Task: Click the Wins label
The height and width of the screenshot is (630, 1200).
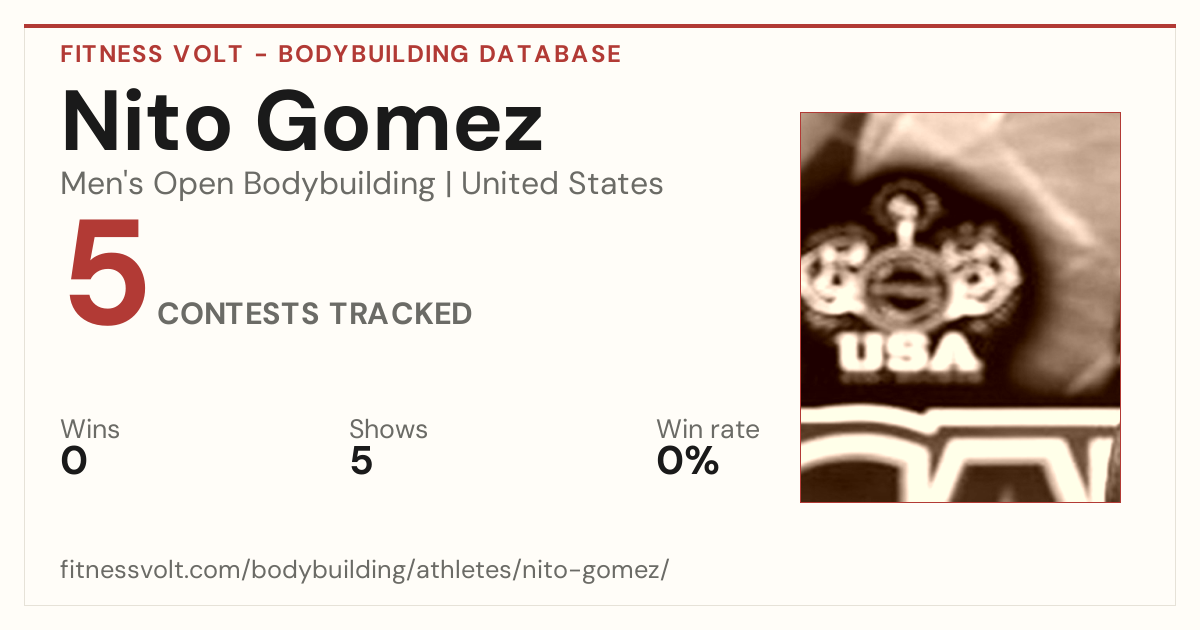Action: click(x=90, y=429)
